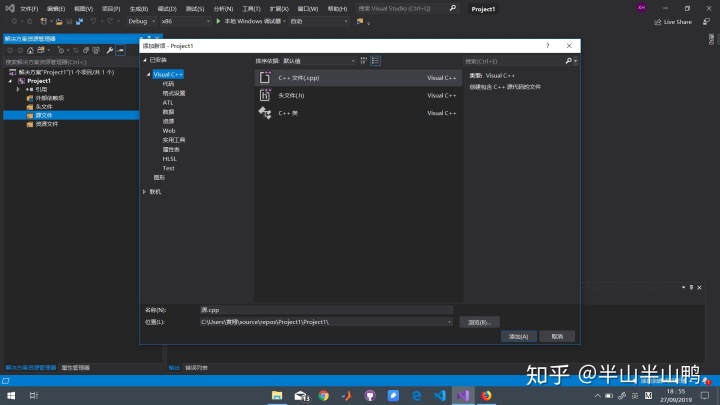
Task: Click Solution Explorer sync refresh icon
Action: tap(75, 50)
